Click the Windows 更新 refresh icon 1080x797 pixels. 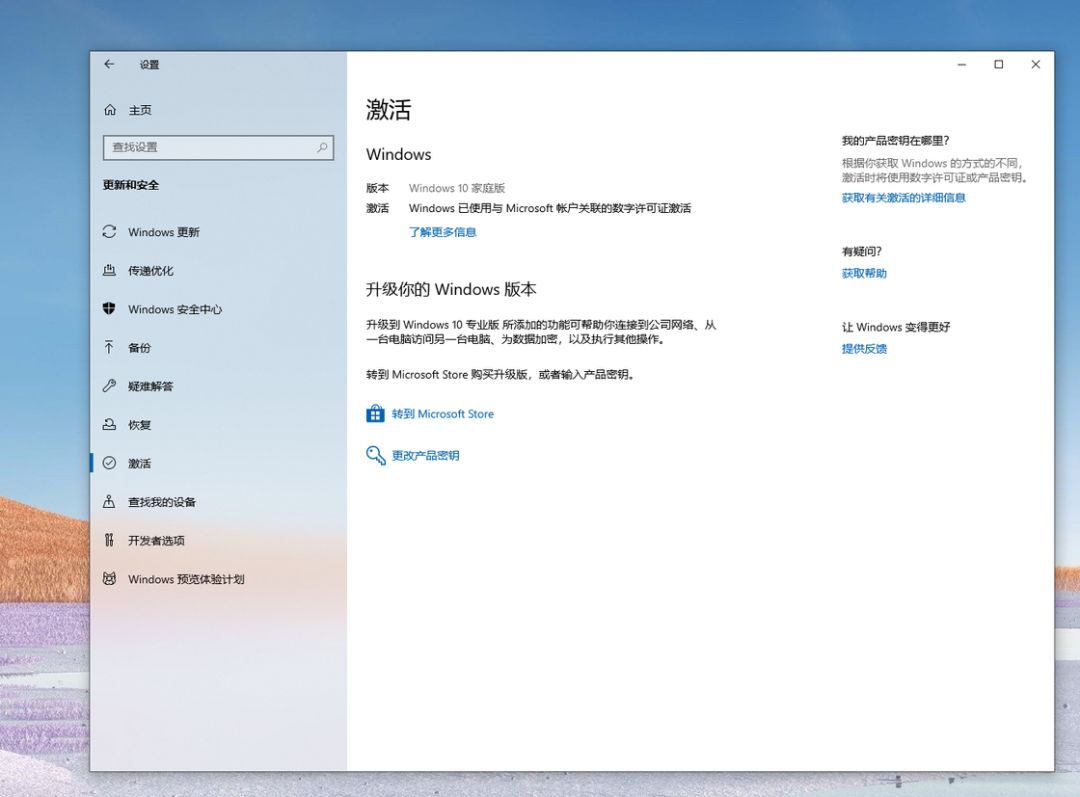pos(110,231)
